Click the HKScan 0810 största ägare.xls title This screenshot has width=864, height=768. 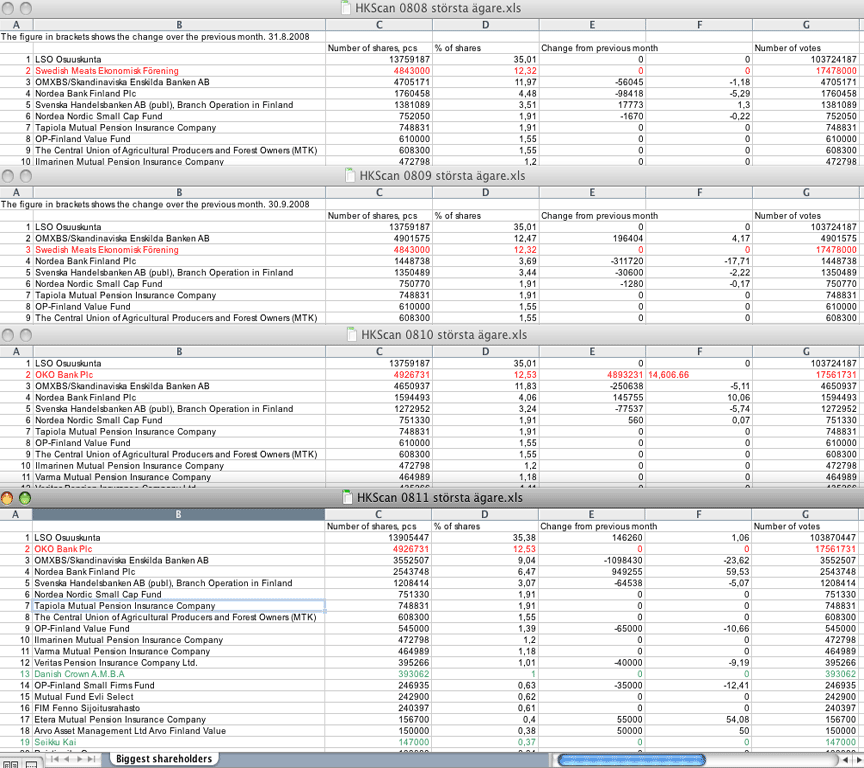(444, 335)
